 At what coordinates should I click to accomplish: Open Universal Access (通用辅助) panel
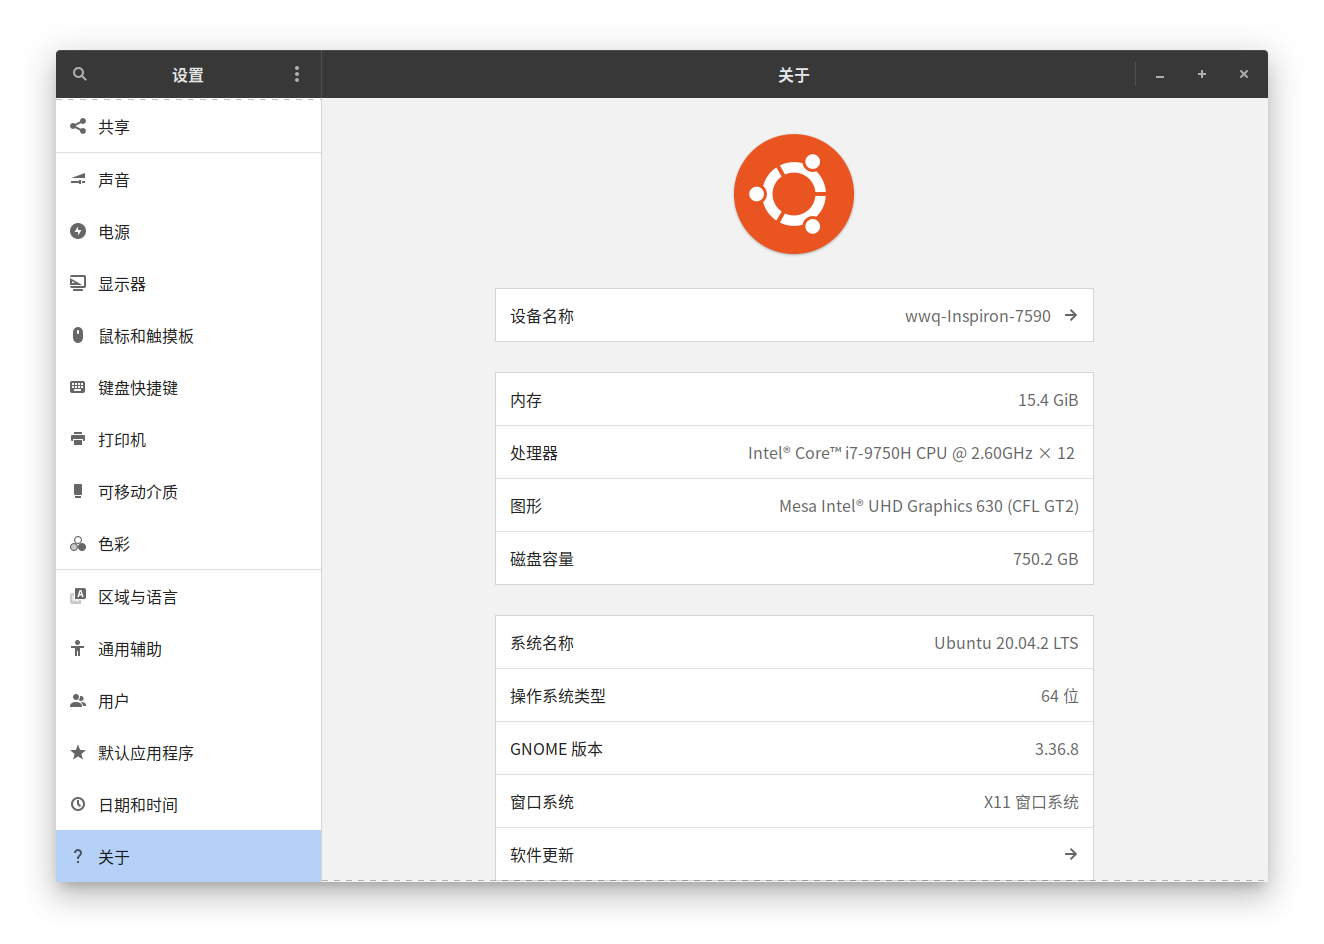click(130, 649)
